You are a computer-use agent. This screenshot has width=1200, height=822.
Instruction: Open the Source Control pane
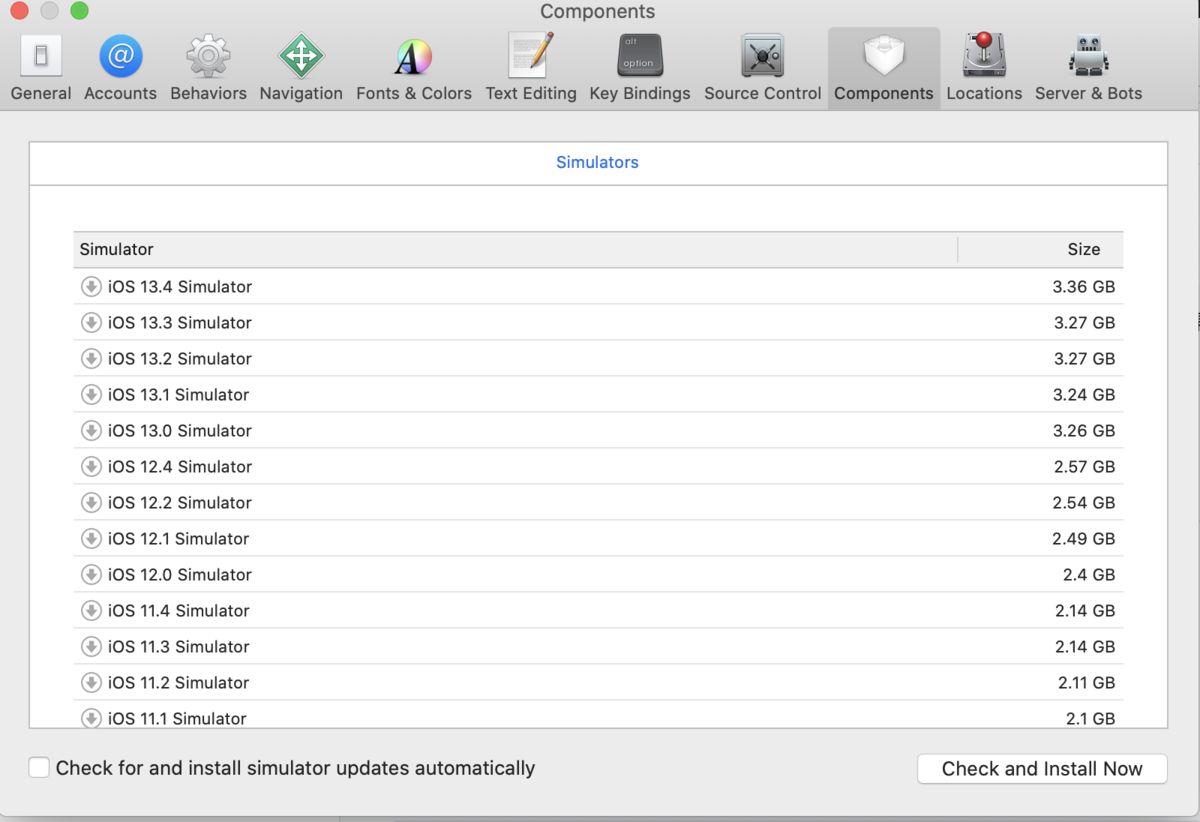pyautogui.click(x=763, y=67)
